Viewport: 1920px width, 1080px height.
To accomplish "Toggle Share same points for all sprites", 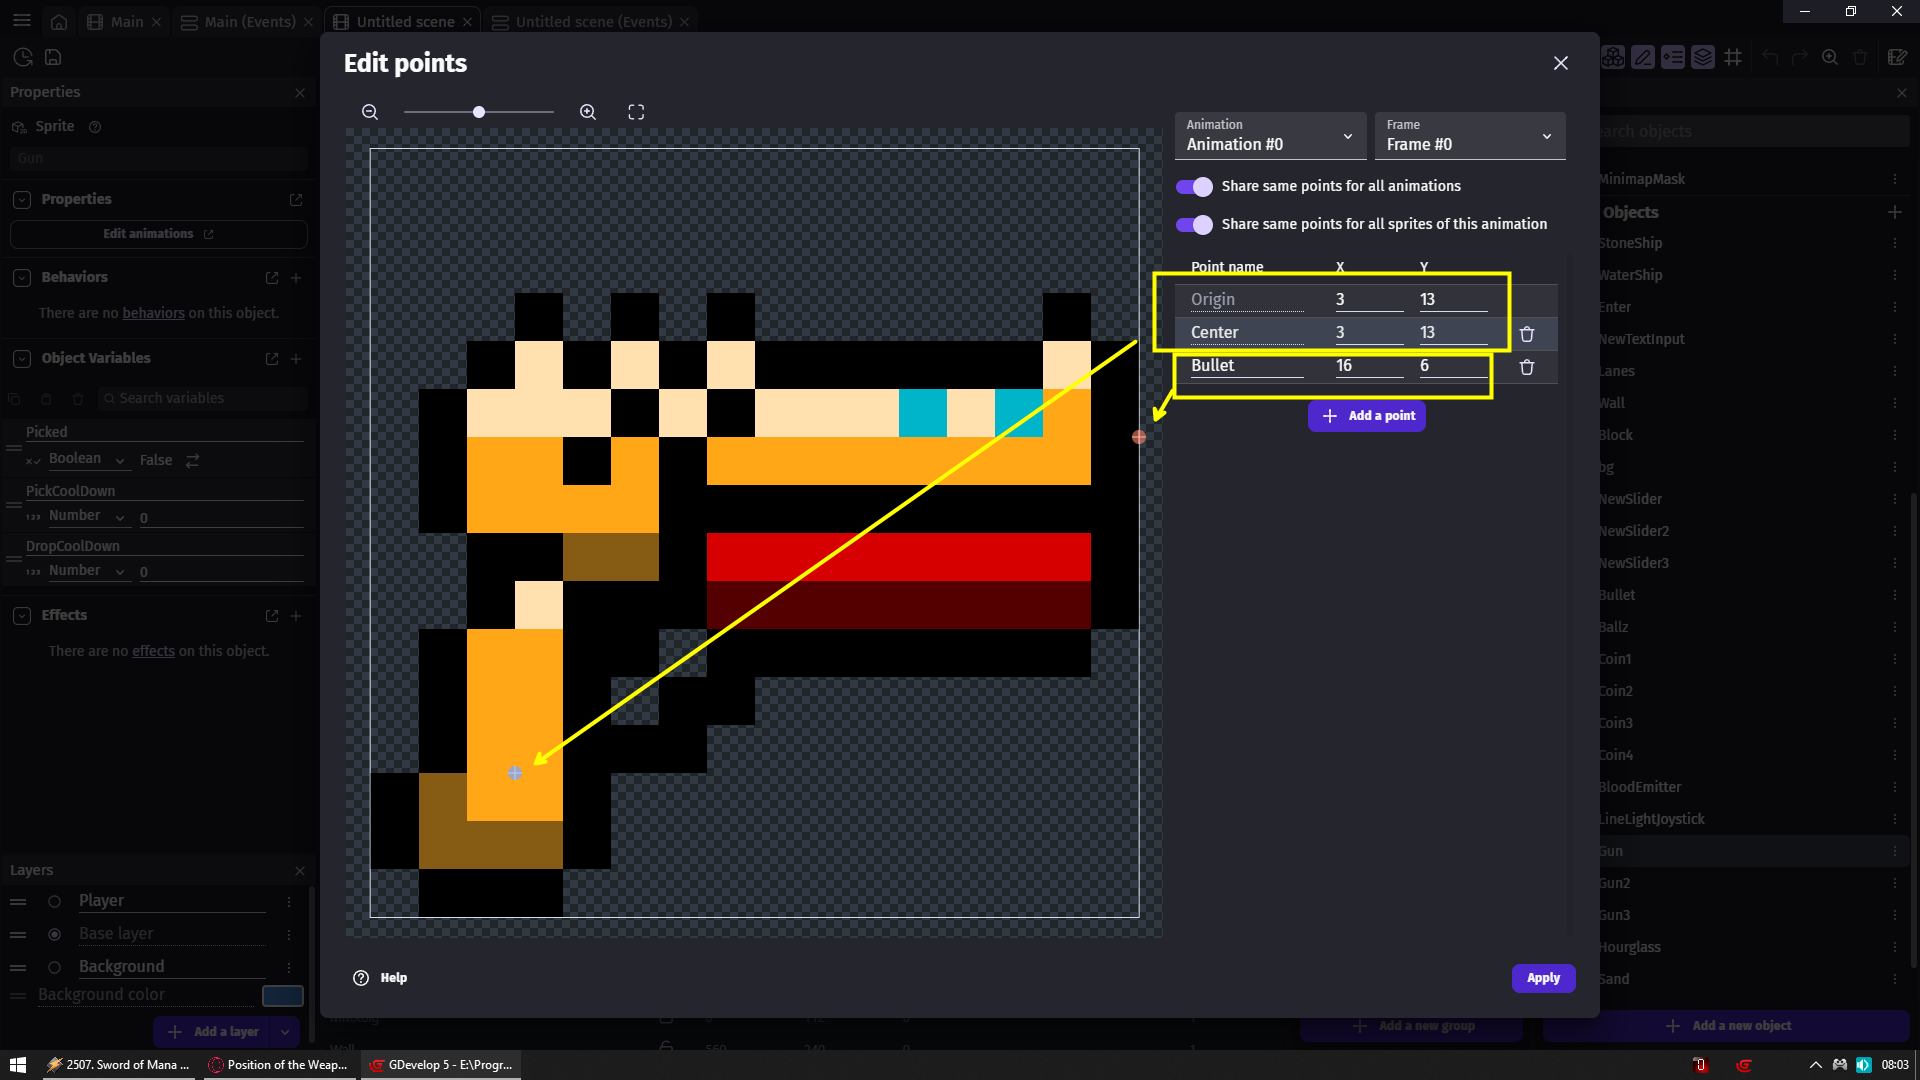I will 1194,225.
